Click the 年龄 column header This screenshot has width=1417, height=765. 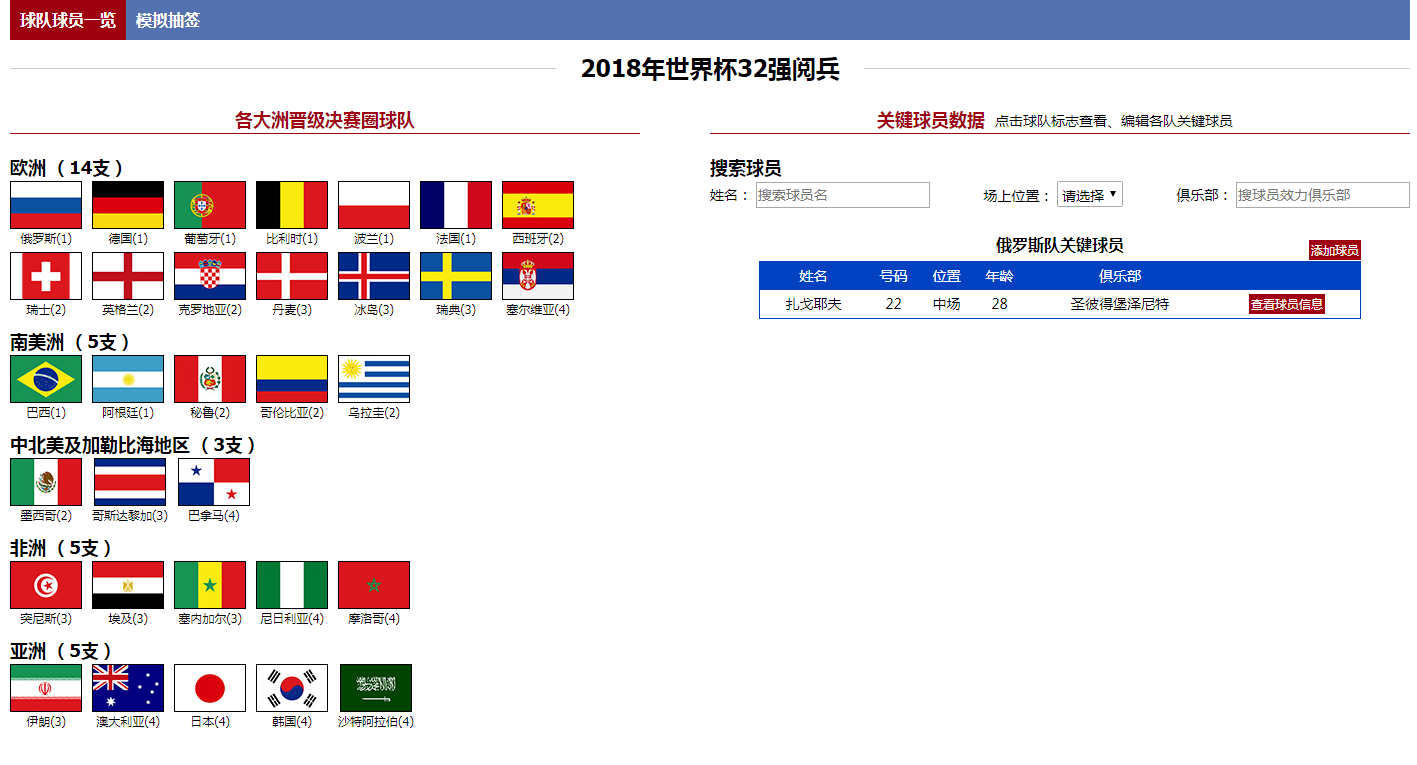(x=1000, y=276)
